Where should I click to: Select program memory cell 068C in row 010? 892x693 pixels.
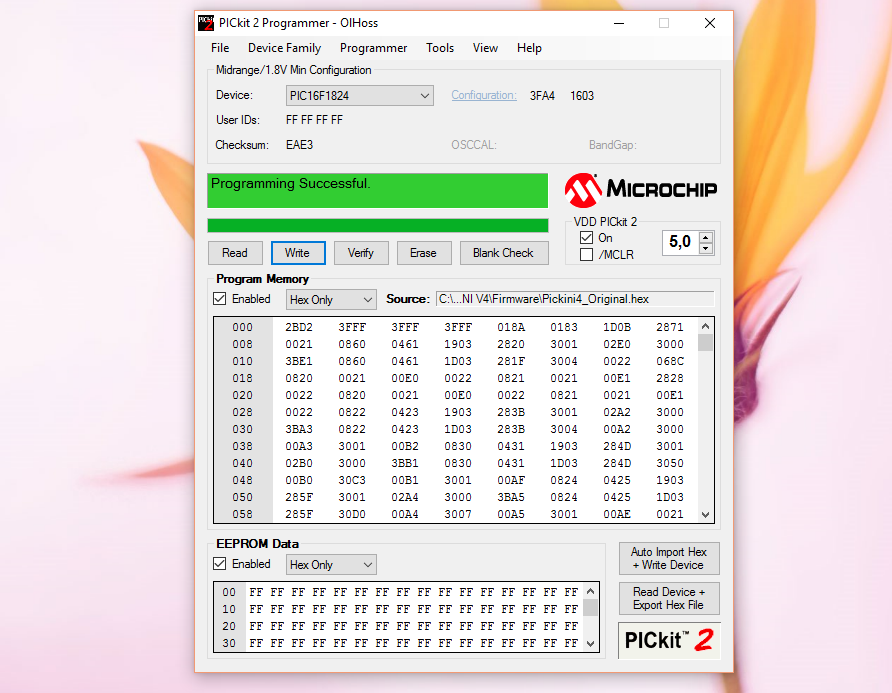670,361
